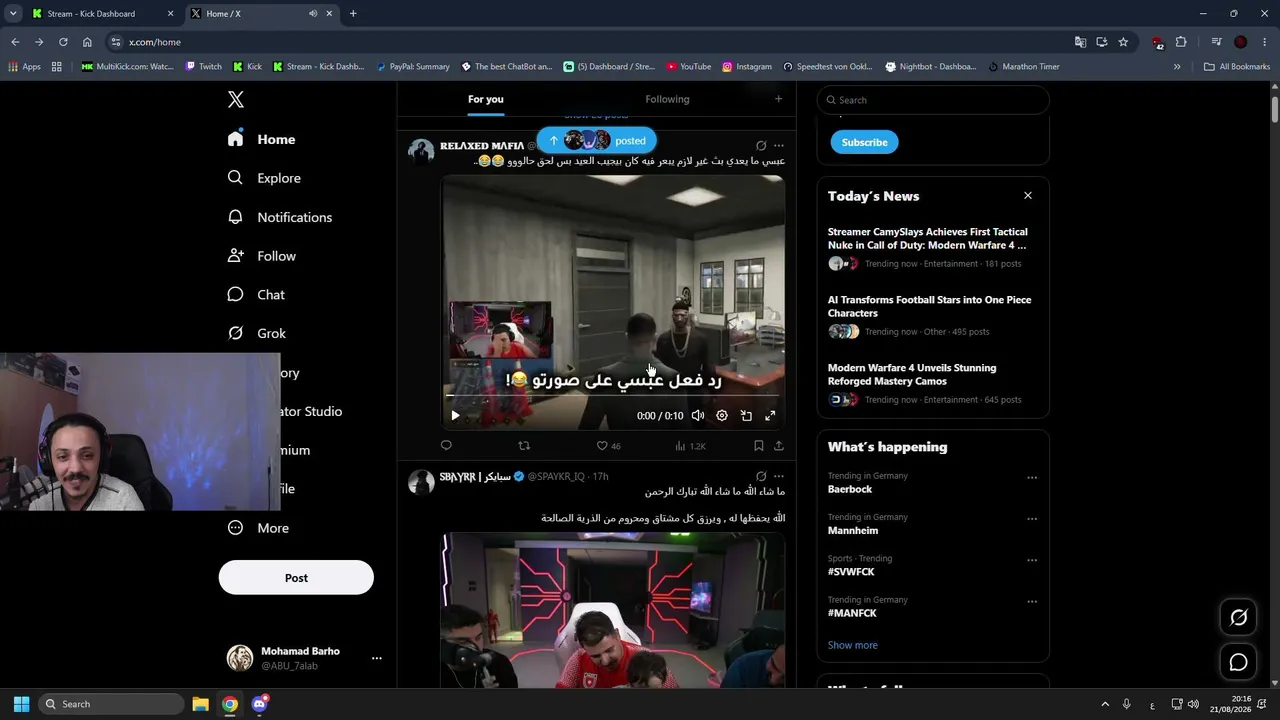The height and width of the screenshot is (720, 1280).
Task: Click the X search box
Action: click(933, 100)
